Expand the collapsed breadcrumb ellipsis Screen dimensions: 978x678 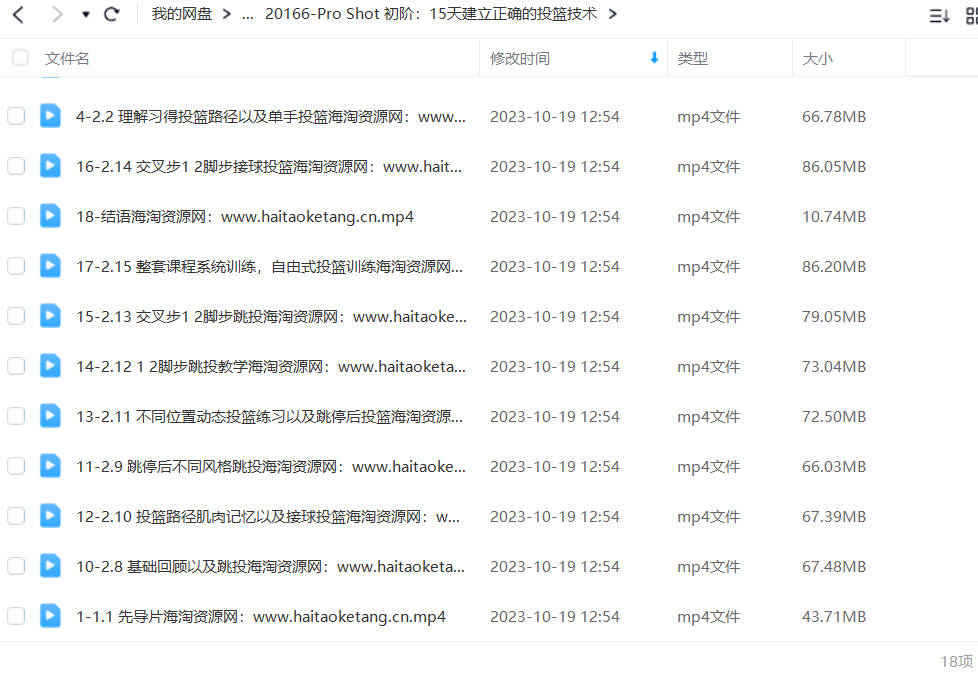pyautogui.click(x=248, y=15)
